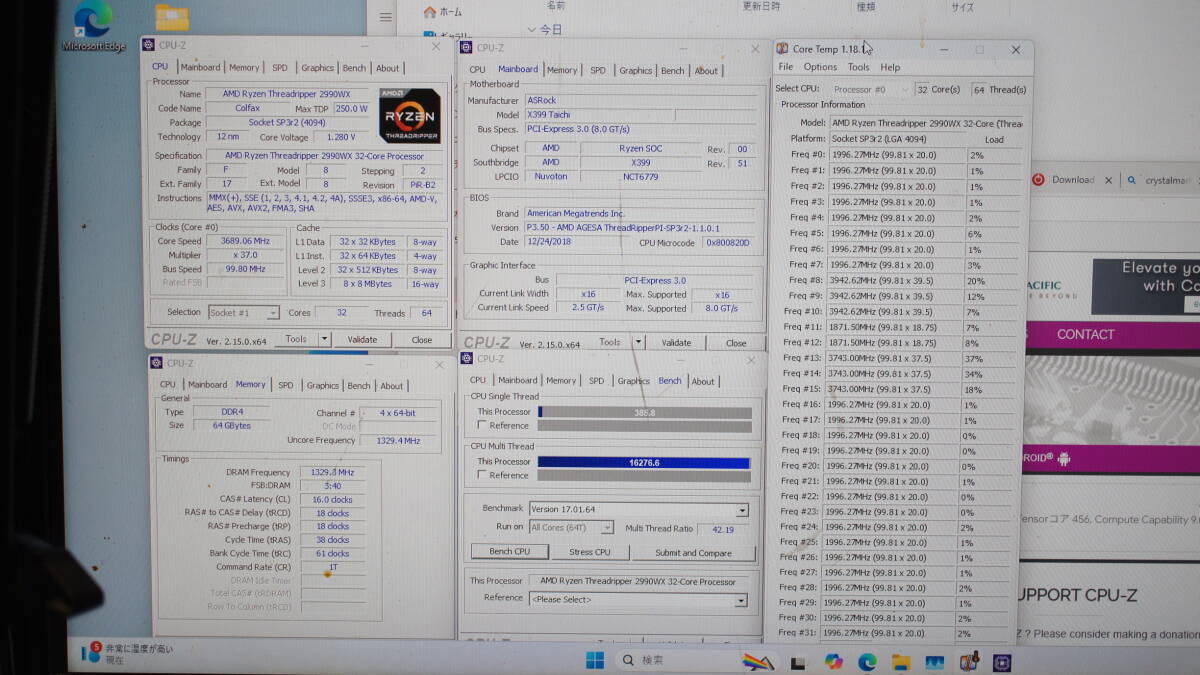The width and height of the screenshot is (1200, 675).
Task: Click the Submit and Compare button
Action: click(x=693, y=552)
